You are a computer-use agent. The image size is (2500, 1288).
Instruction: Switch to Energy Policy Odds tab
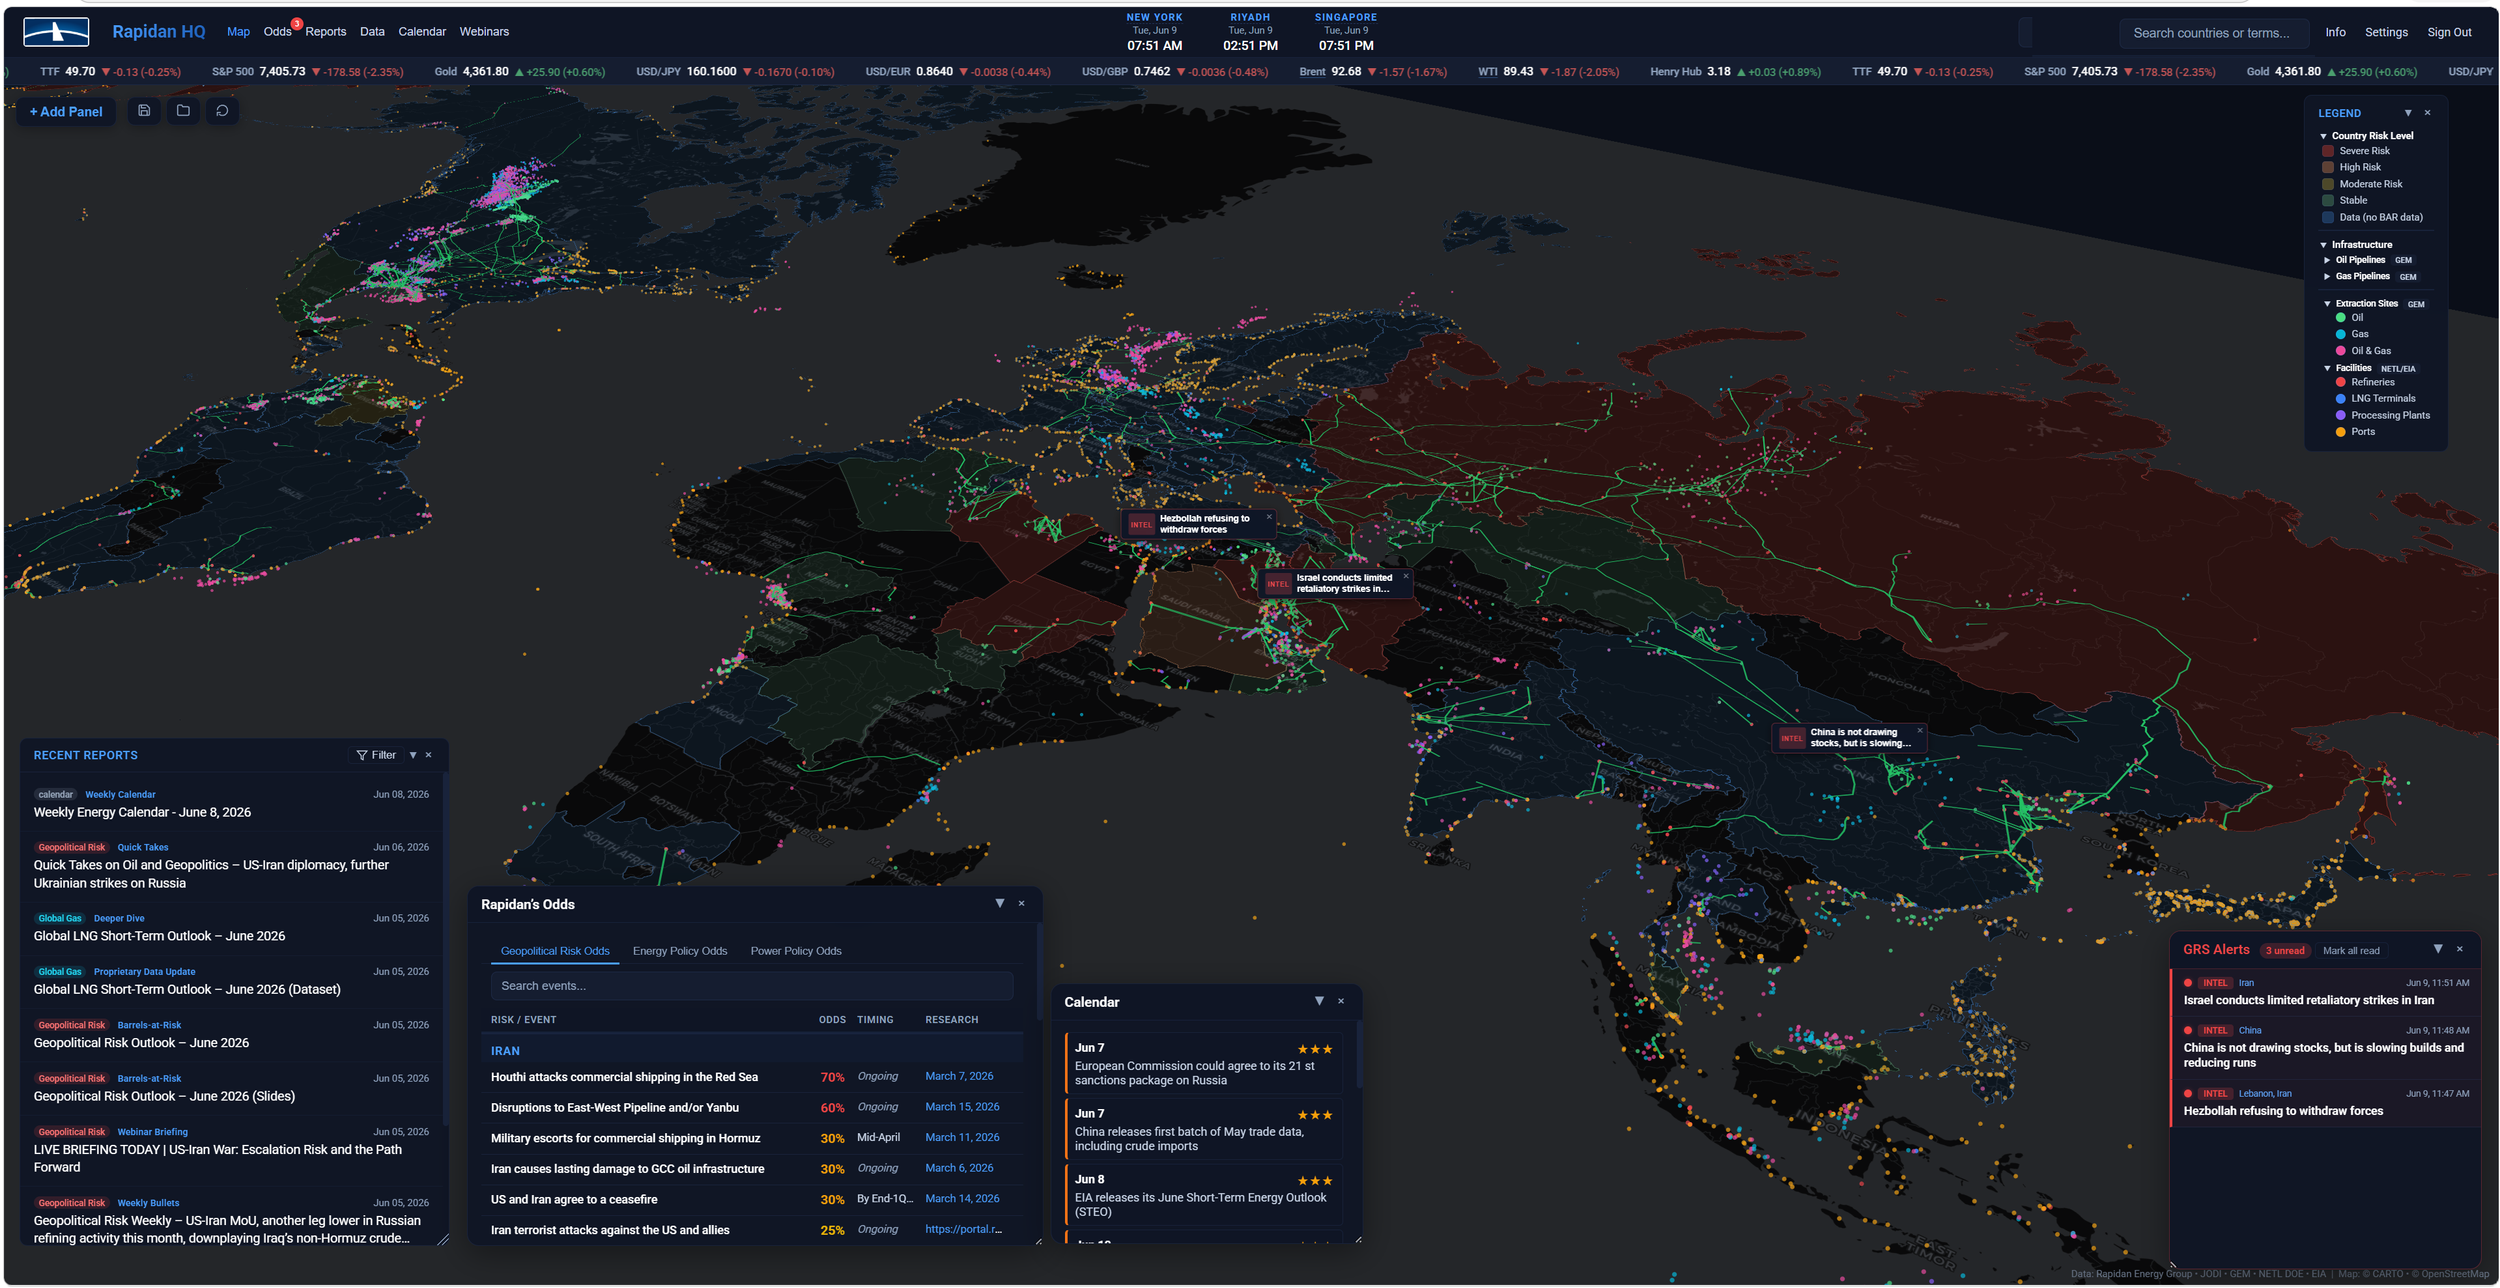point(680,951)
